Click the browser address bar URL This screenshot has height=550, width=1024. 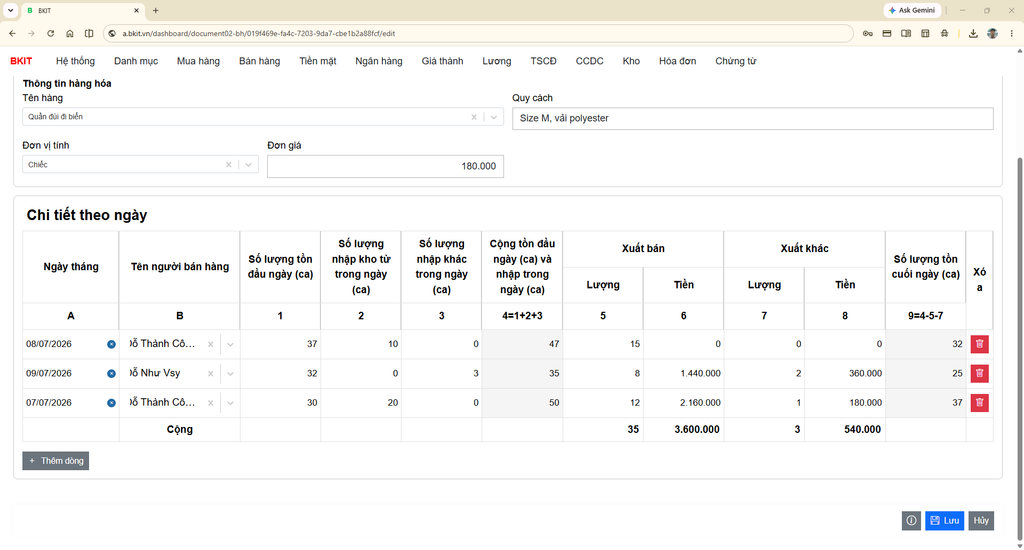tap(259, 33)
